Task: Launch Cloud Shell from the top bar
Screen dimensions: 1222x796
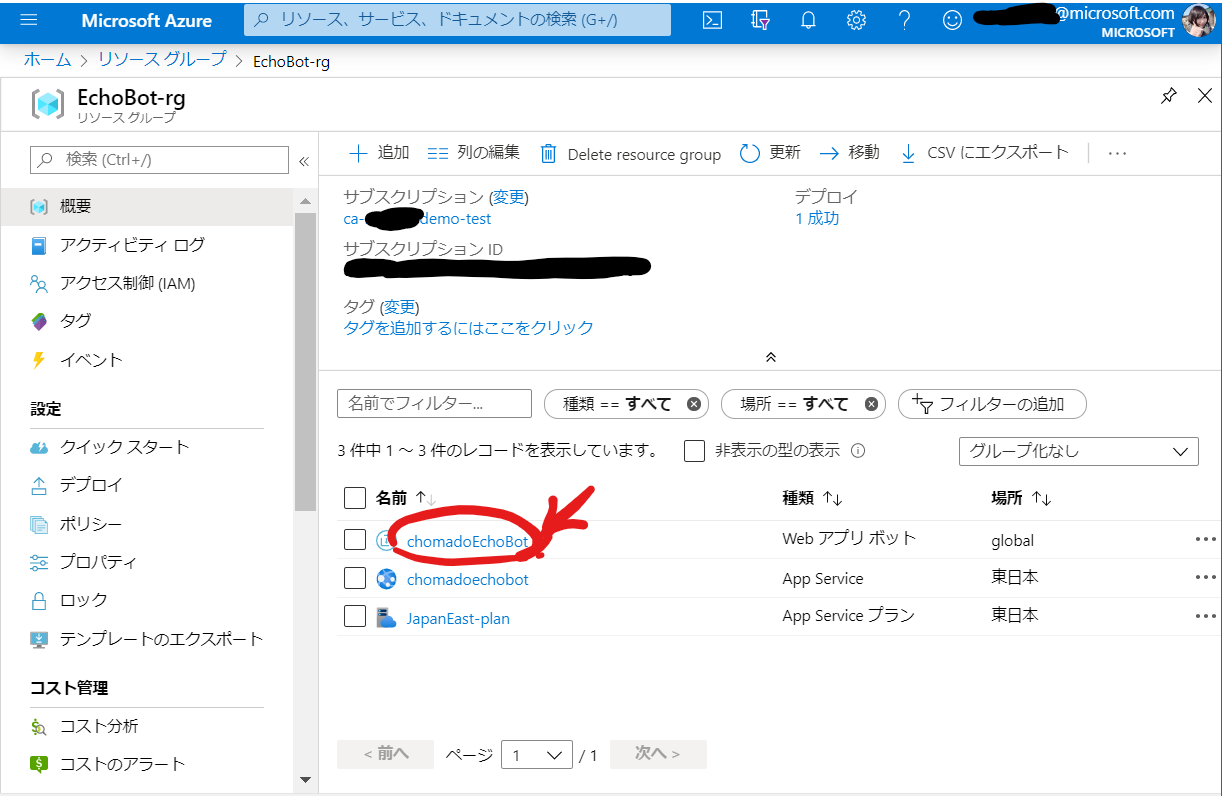Action: pos(712,20)
